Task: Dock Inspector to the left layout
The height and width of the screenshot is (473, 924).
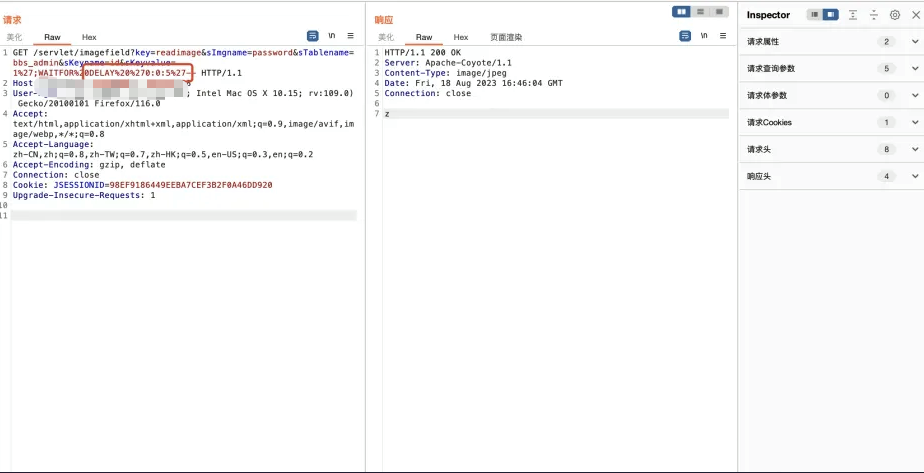Action: (x=815, y=15)
